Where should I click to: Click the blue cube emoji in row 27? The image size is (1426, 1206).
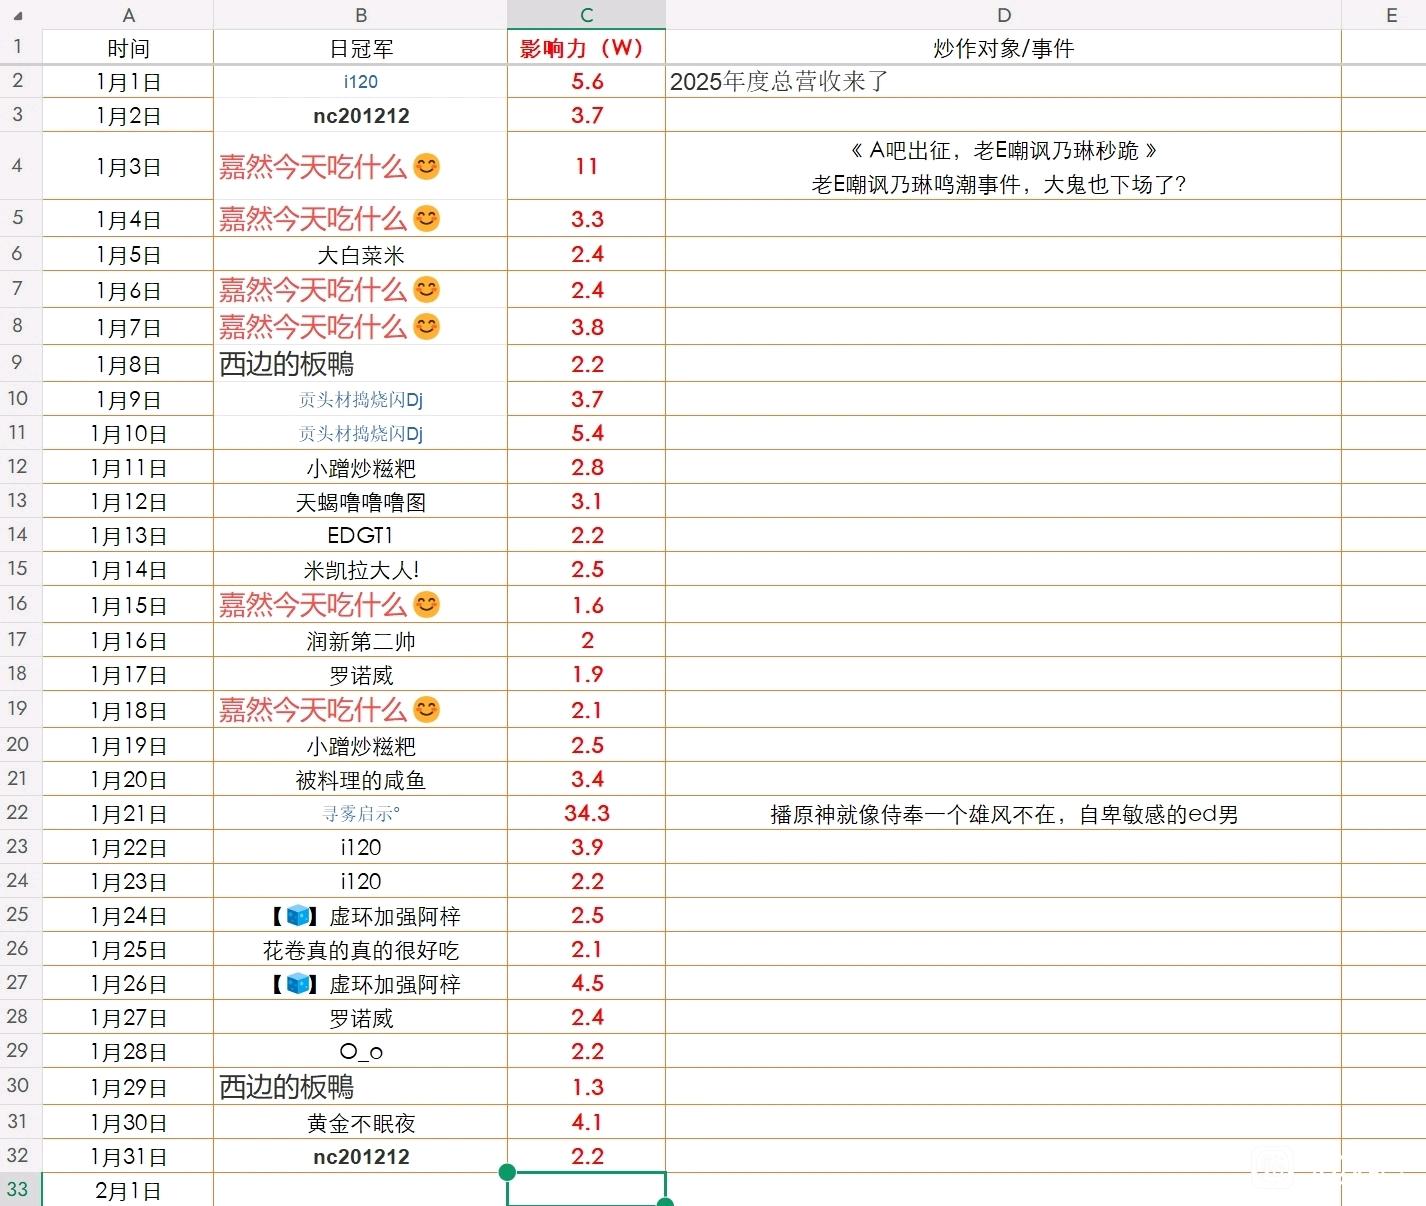pyautogui.click(x=298, y=983)
